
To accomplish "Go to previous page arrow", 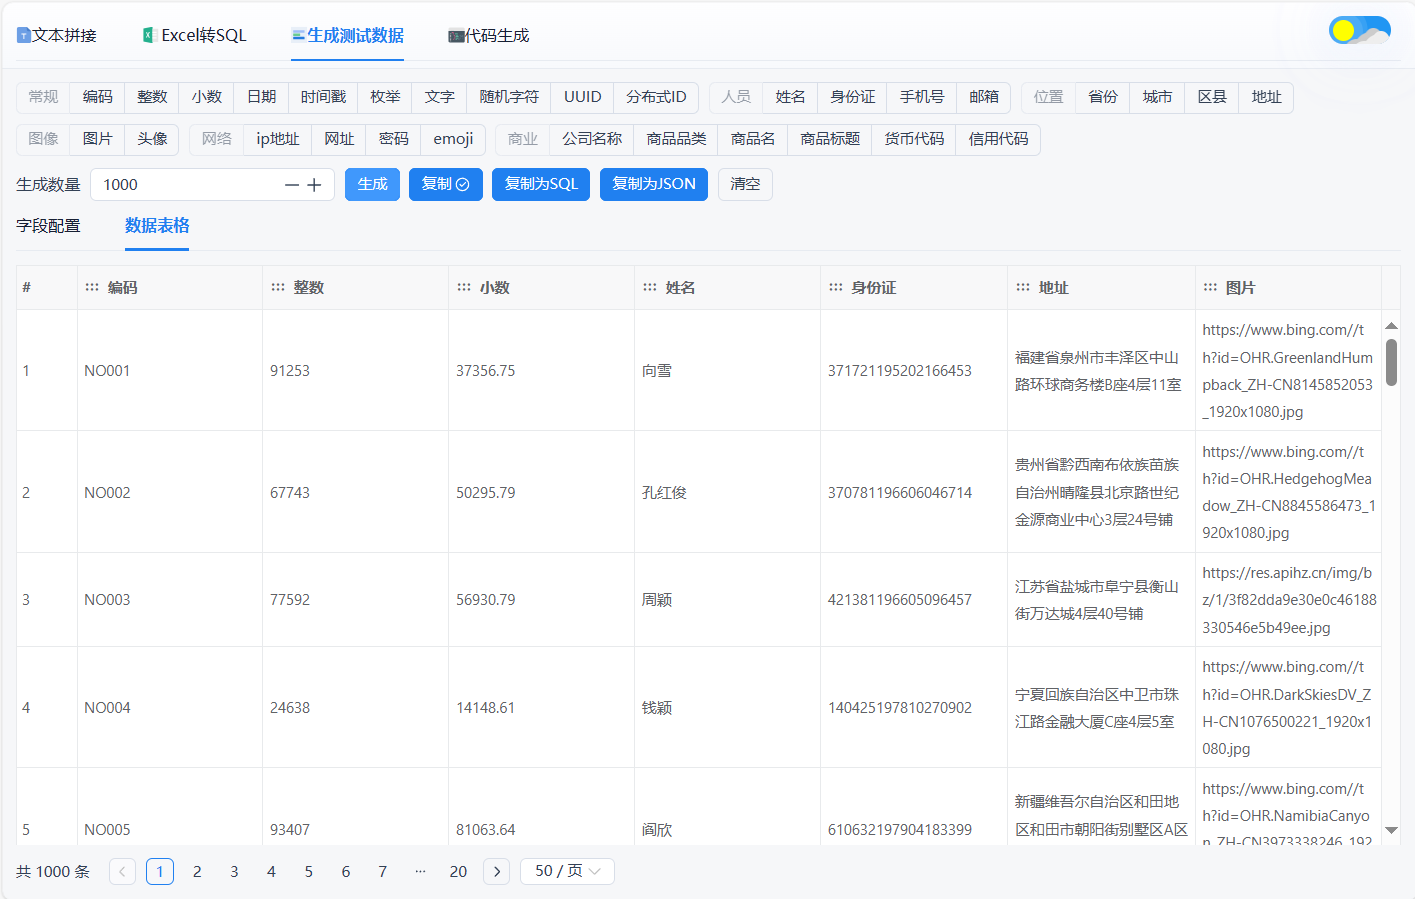I will (x=122, y=871).
